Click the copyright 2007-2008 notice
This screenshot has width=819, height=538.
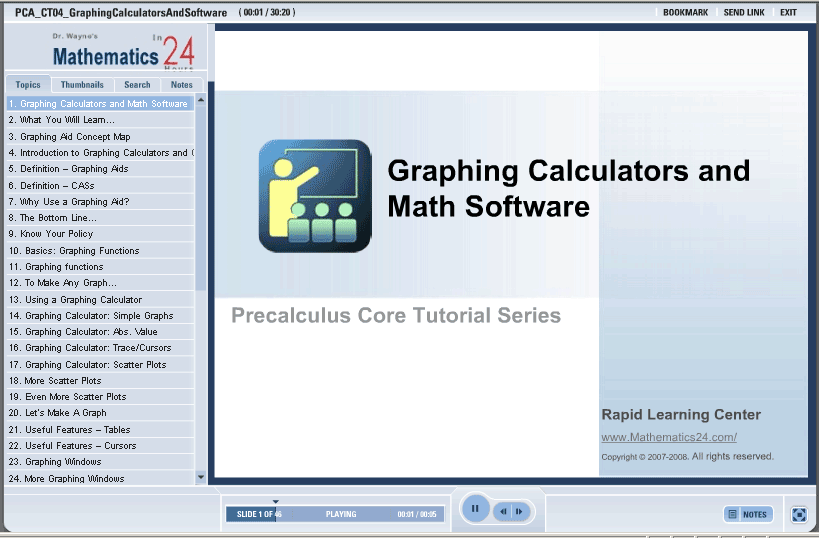687,457
